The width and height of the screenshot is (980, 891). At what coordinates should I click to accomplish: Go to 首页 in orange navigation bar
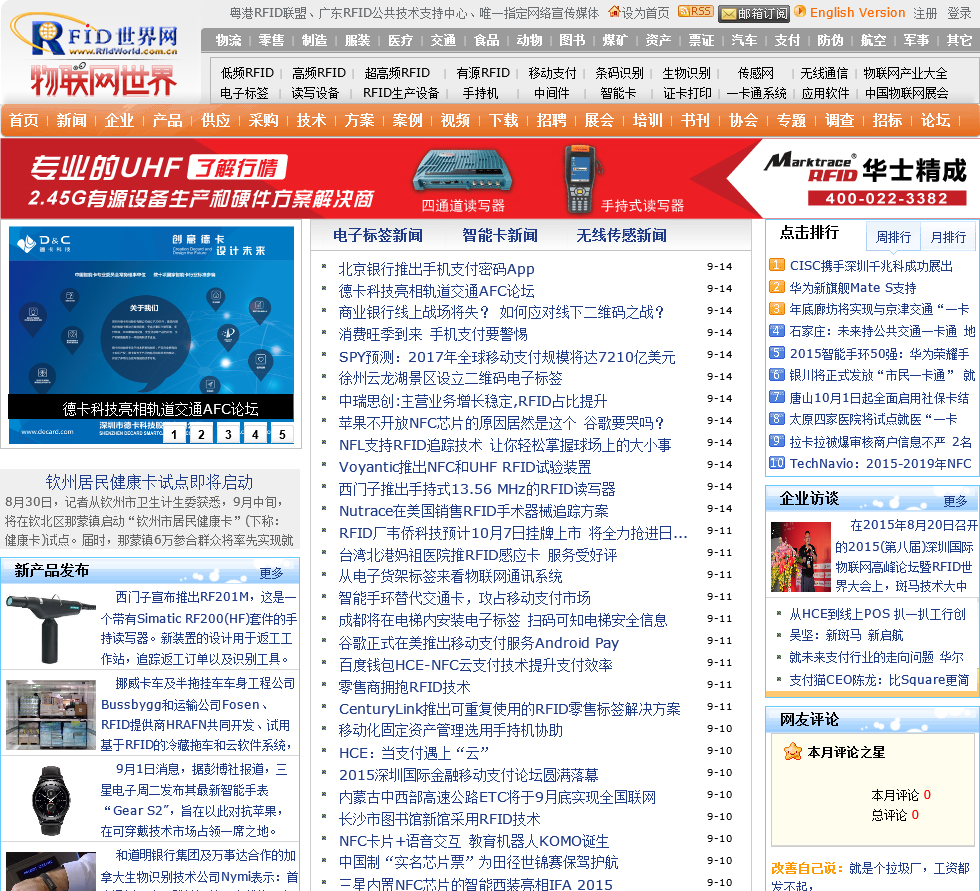coord(24,120)
